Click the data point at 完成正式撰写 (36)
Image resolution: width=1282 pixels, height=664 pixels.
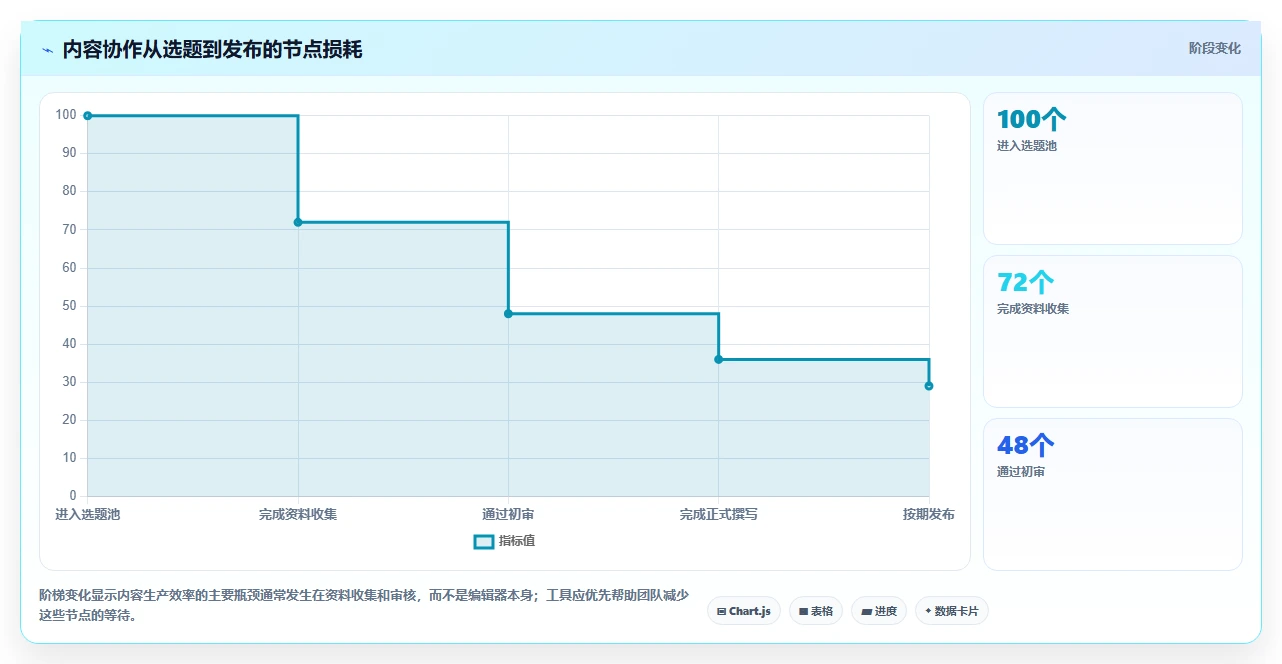(x=718, y=359)
